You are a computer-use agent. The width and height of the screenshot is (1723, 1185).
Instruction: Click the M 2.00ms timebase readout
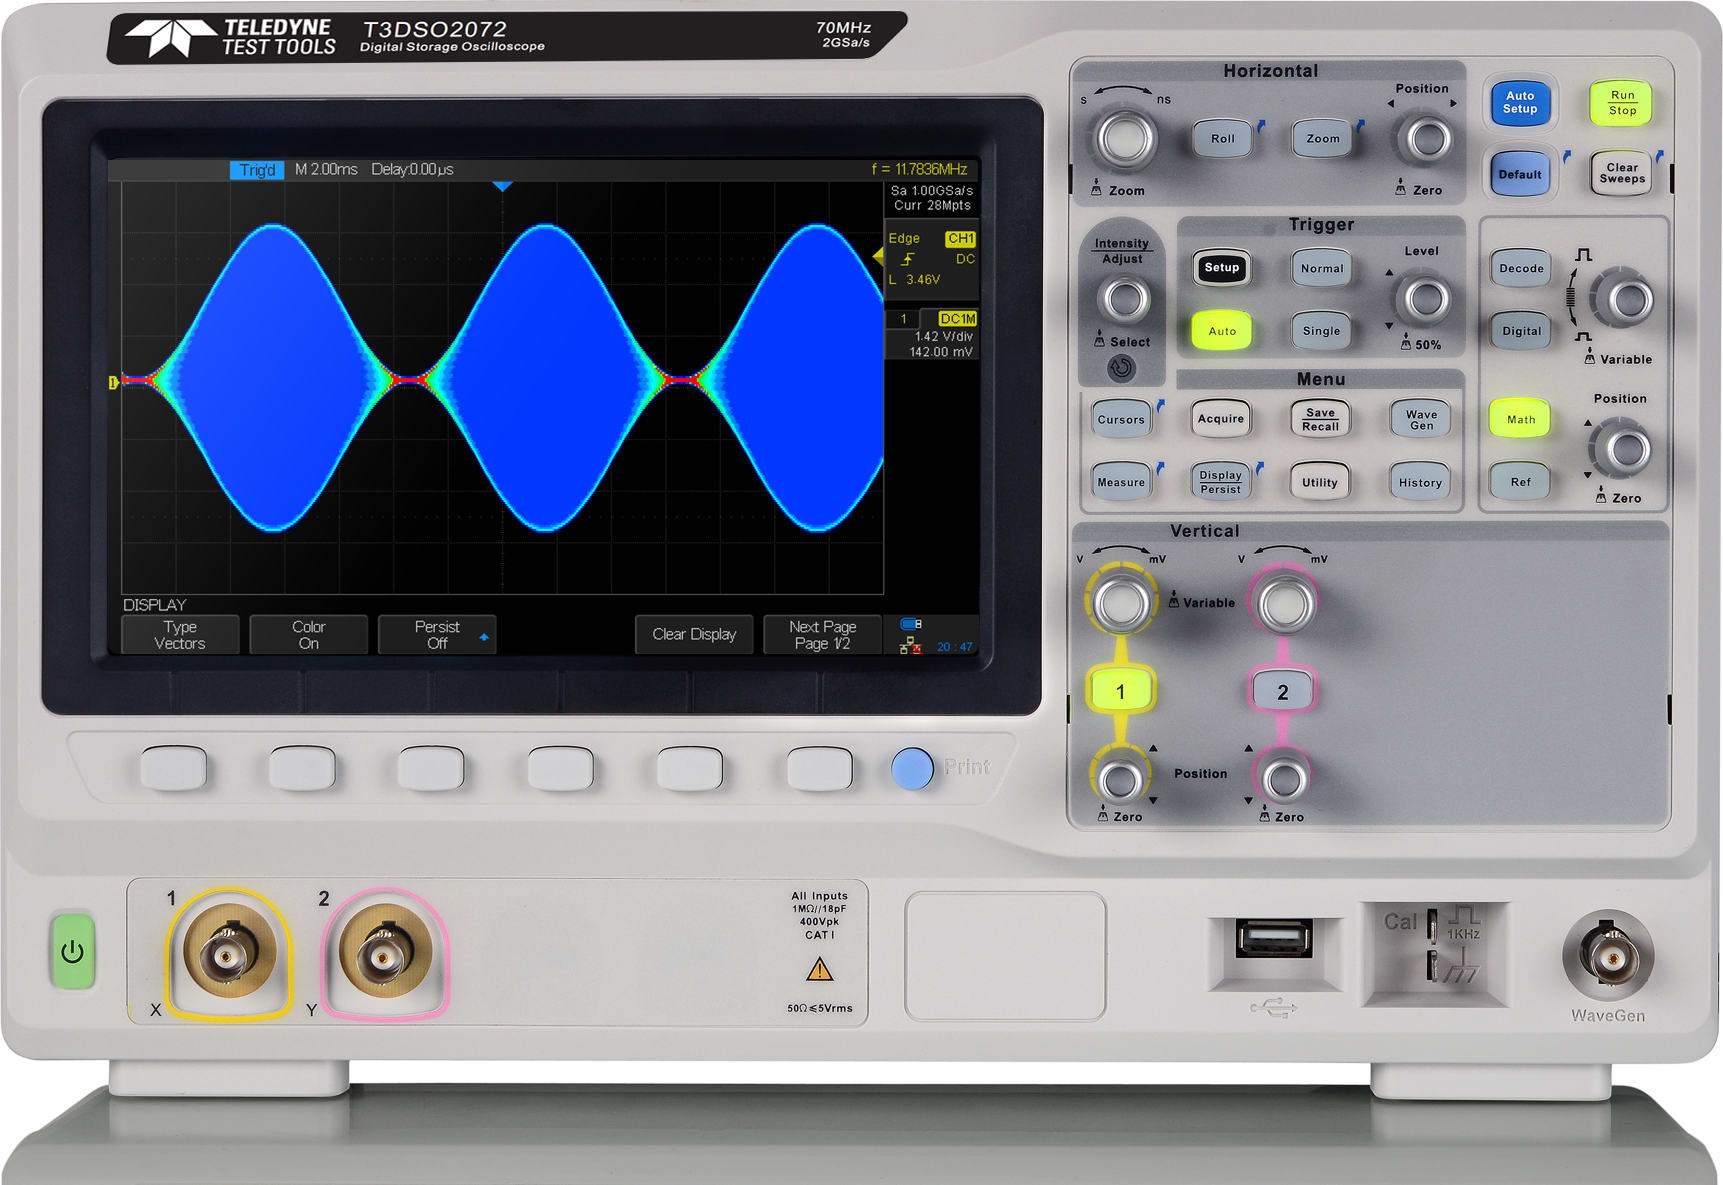(326, 170)
